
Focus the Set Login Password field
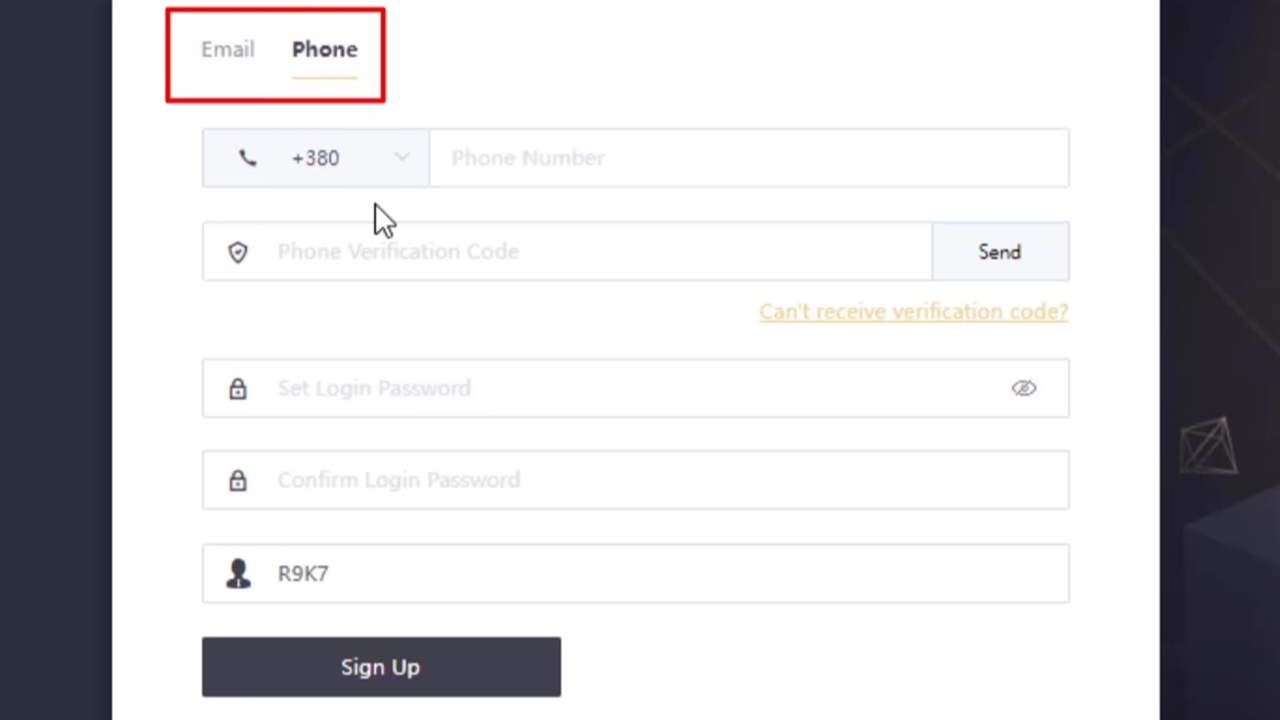pos(630,389)
